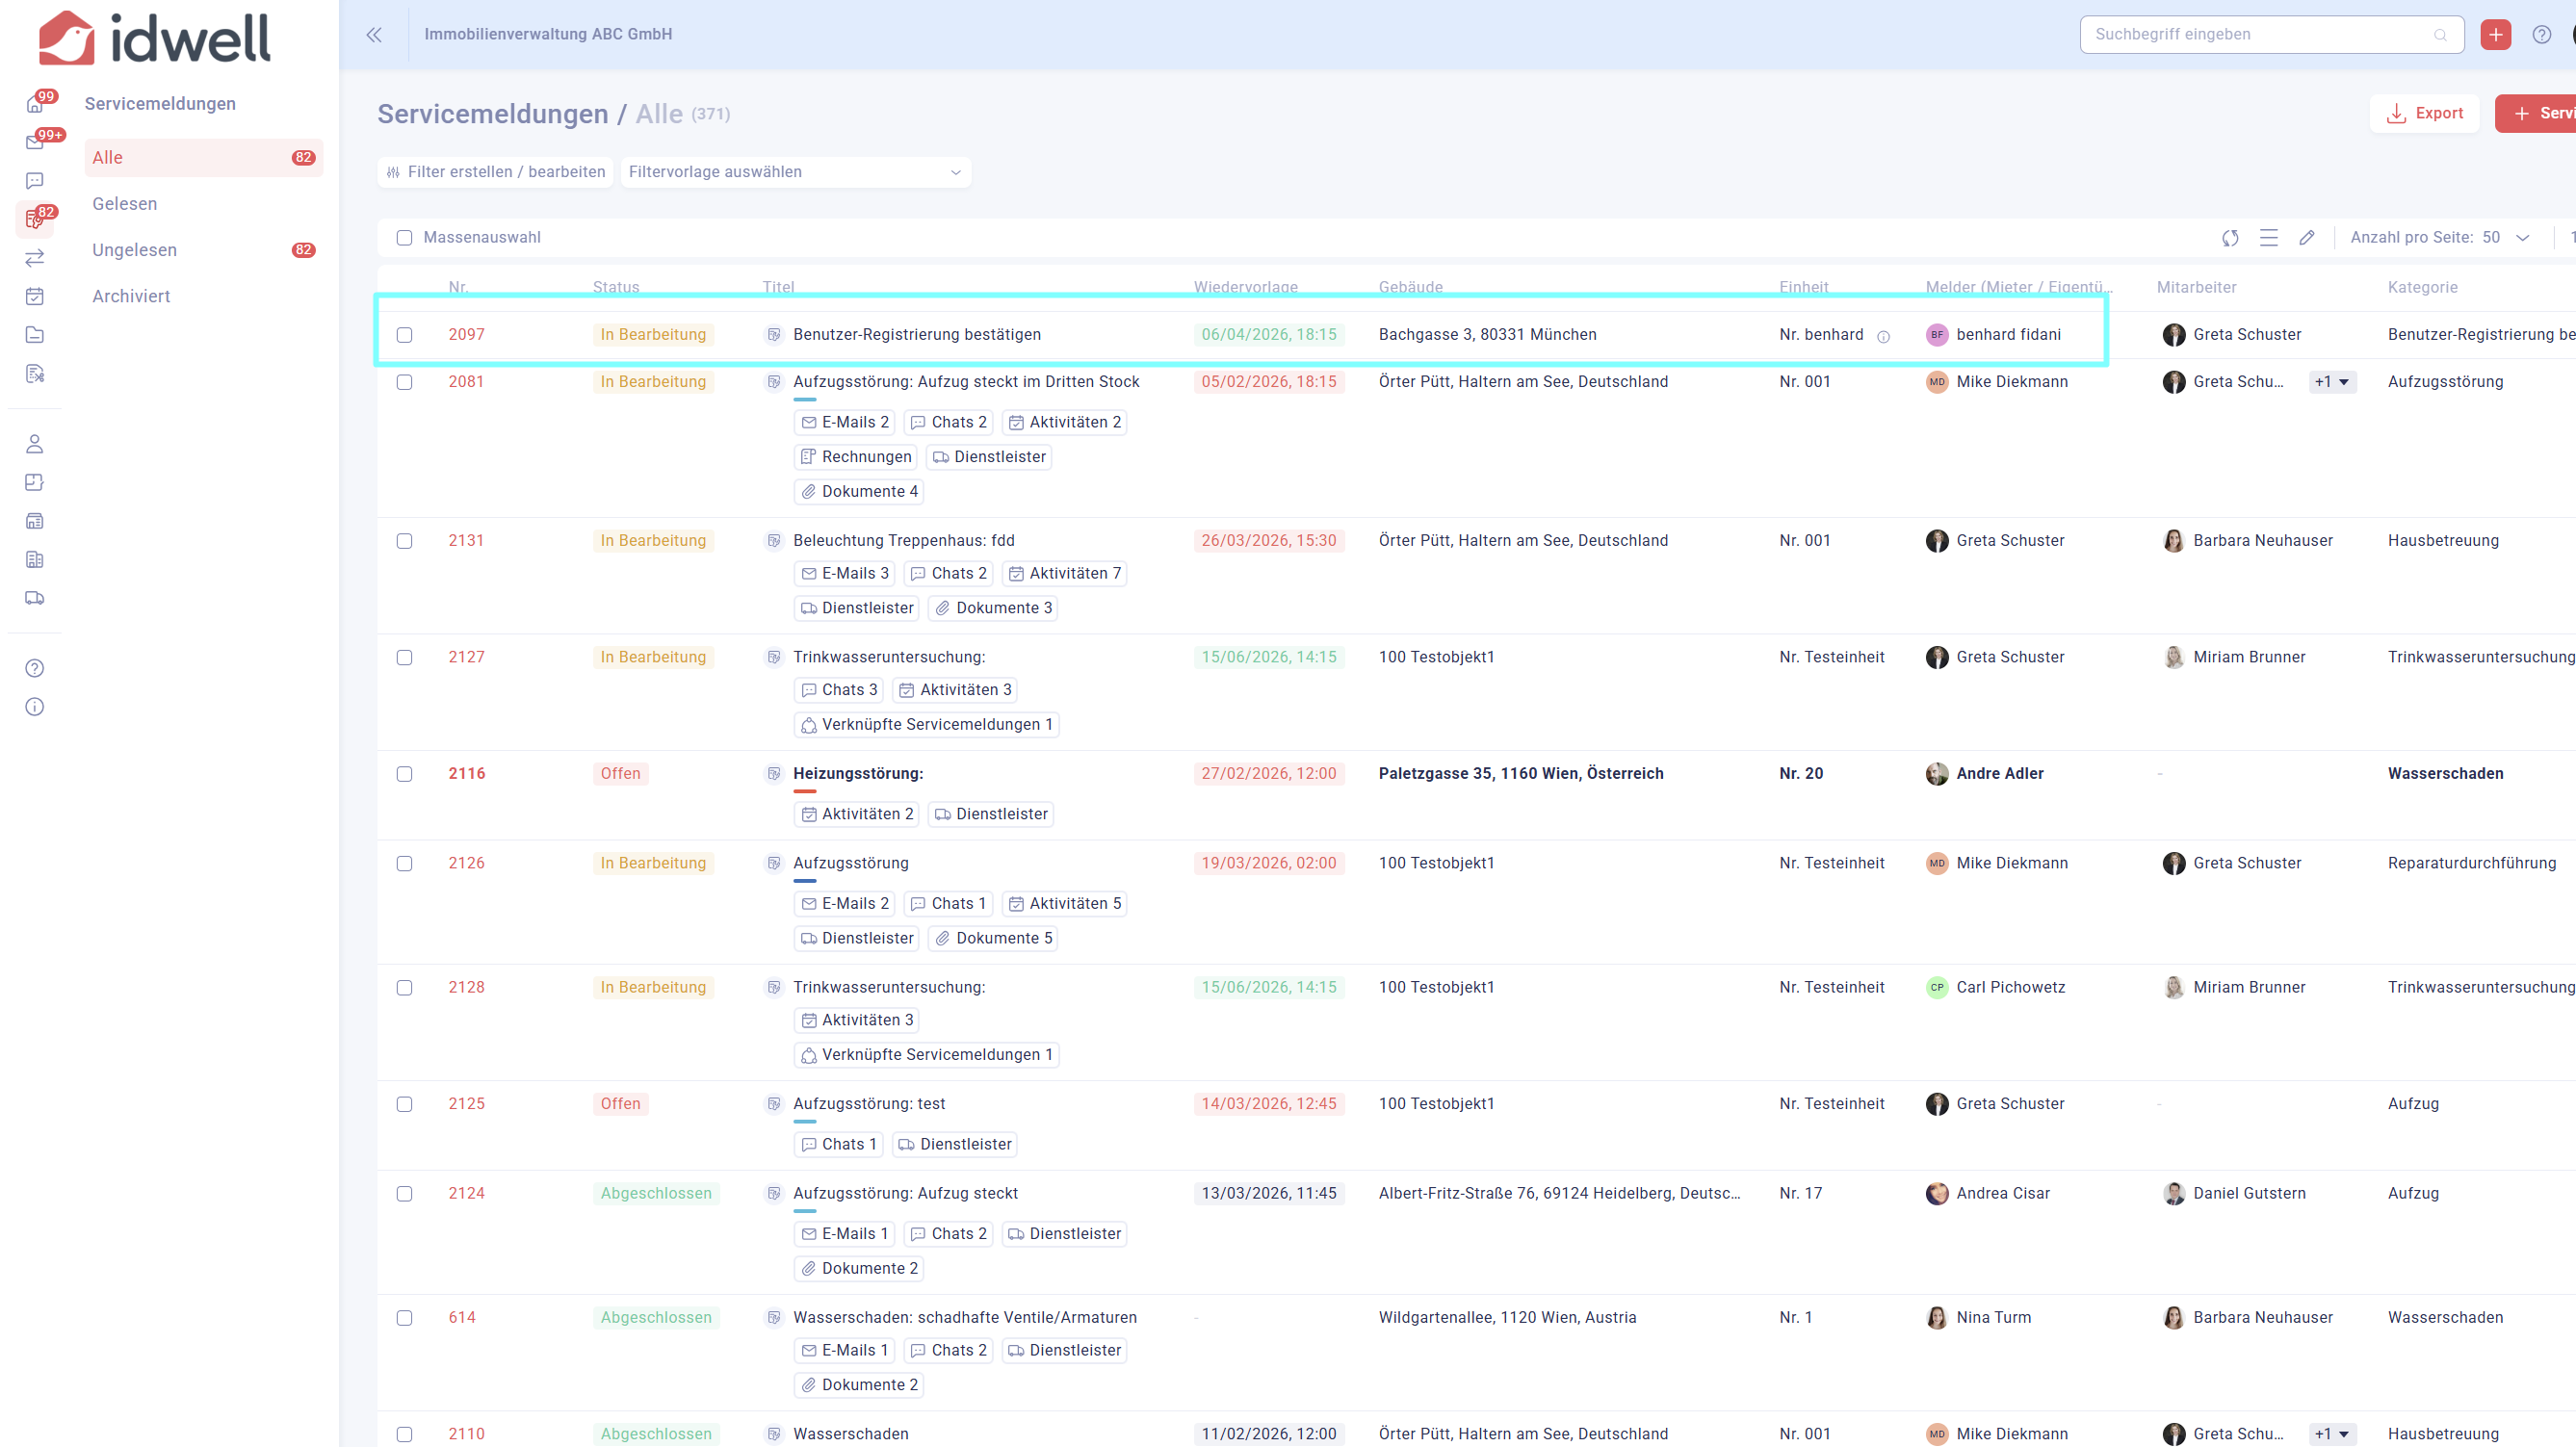Open the Archiviert menu item
2576x1447 pixels.
(x=131, y=296)
